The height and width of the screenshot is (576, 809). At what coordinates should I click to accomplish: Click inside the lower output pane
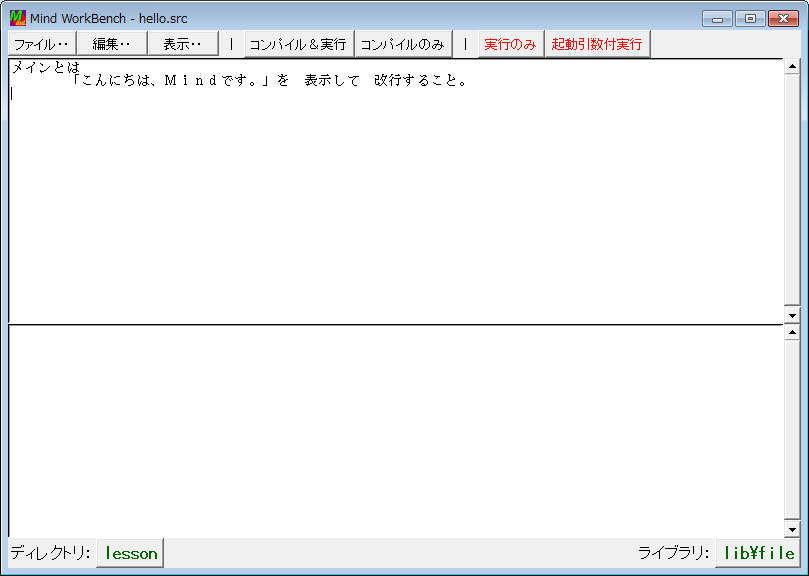coord(396,431)
